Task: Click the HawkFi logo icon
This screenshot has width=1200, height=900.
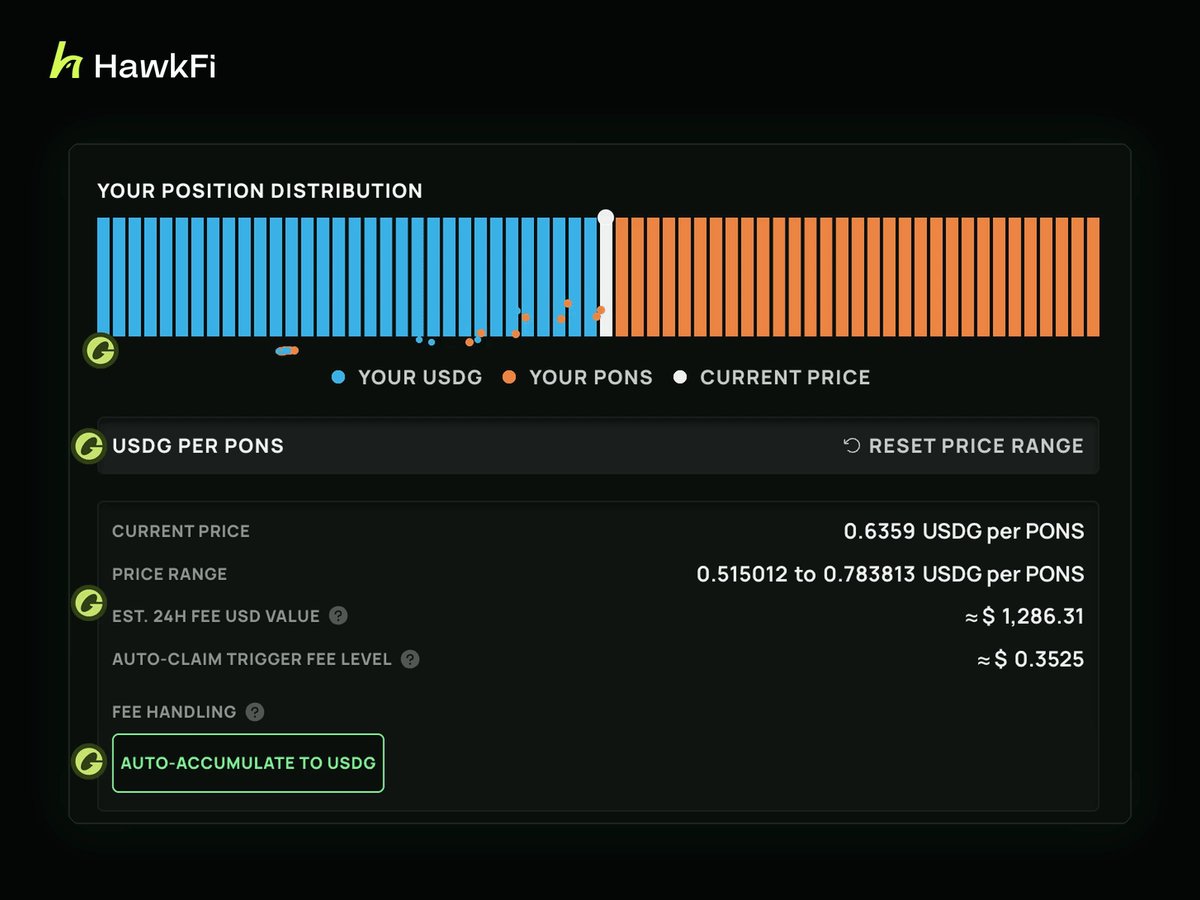Action: 66,62
